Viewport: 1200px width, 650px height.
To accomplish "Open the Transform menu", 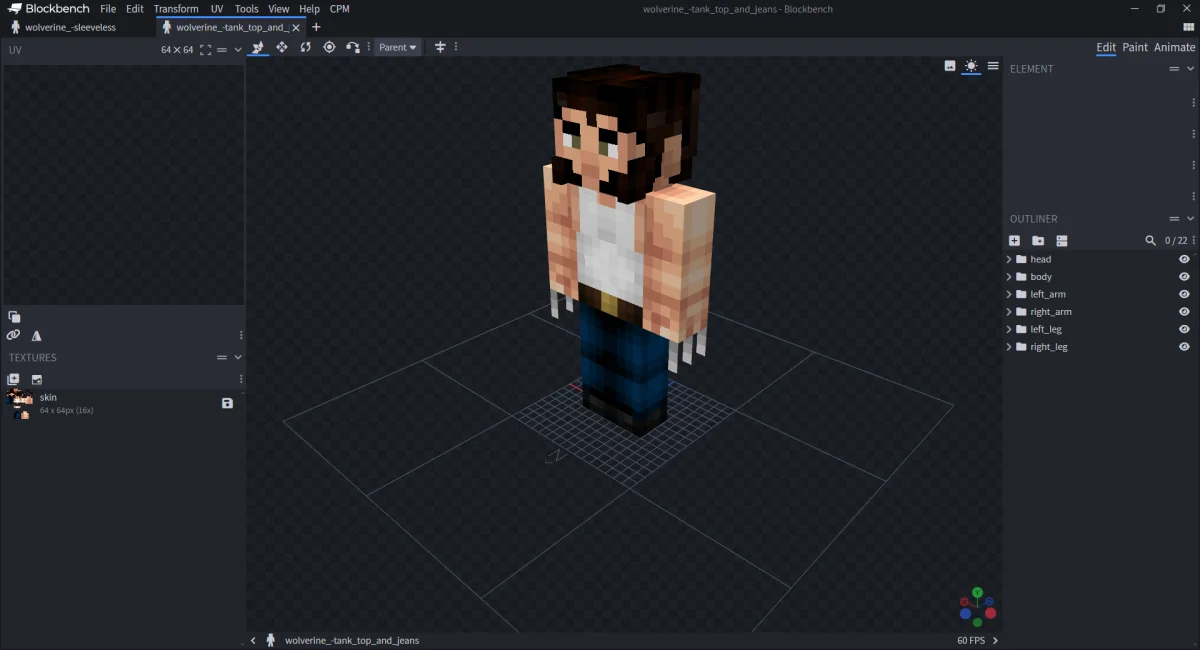I will coord(176,9).
